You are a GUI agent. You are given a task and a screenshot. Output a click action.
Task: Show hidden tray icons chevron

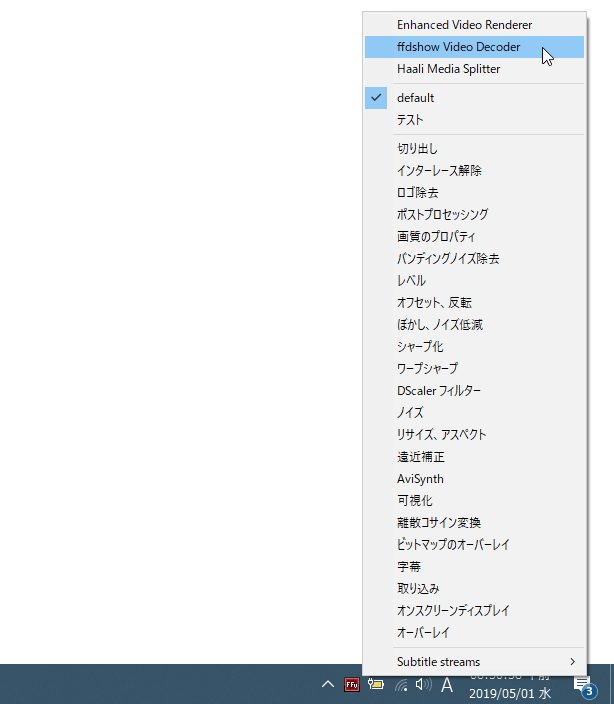[x=328, y=685]
